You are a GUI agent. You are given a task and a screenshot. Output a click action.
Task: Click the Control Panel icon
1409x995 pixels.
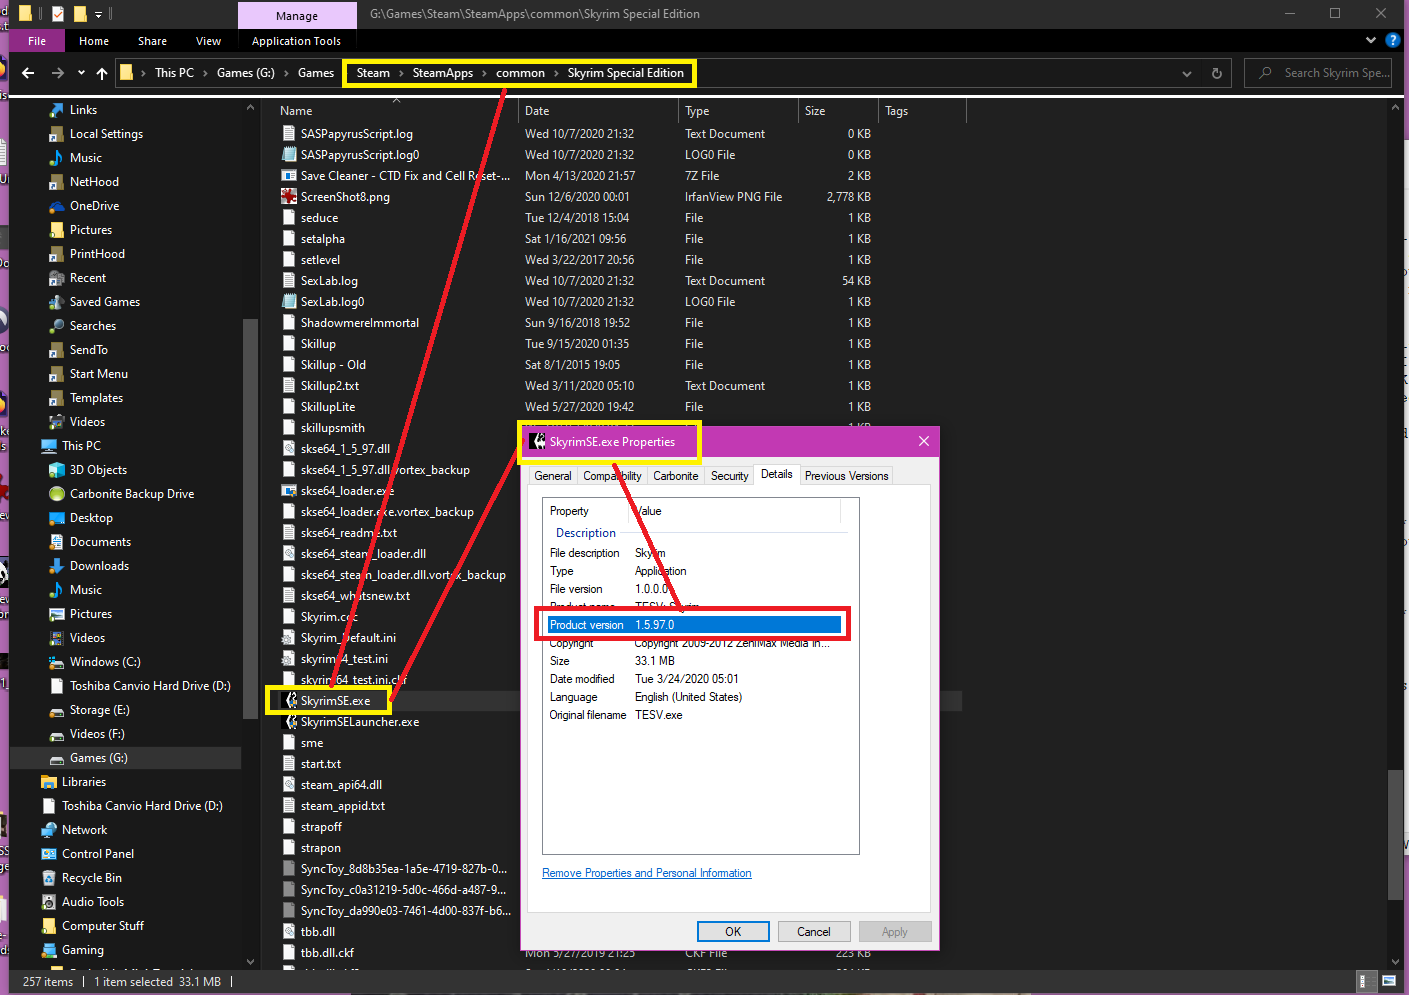click(49, 854)
